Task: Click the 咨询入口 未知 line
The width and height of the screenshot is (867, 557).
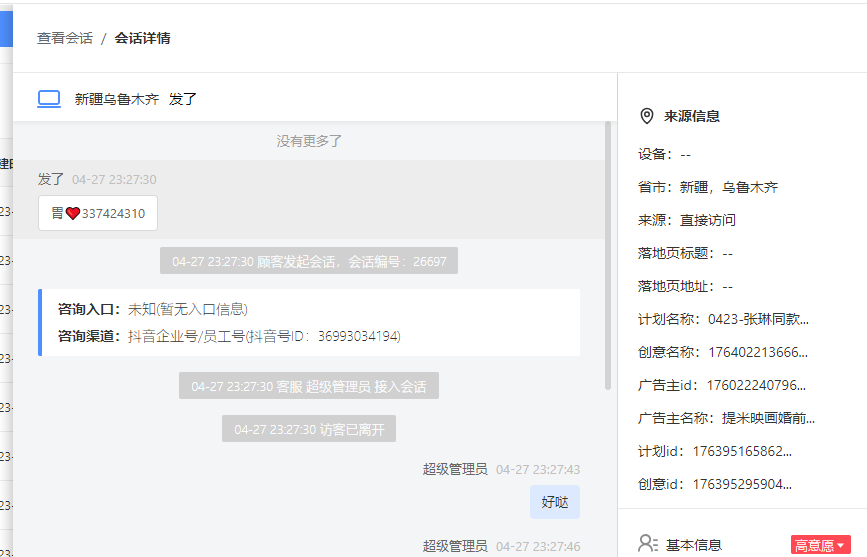Action: 153,309
